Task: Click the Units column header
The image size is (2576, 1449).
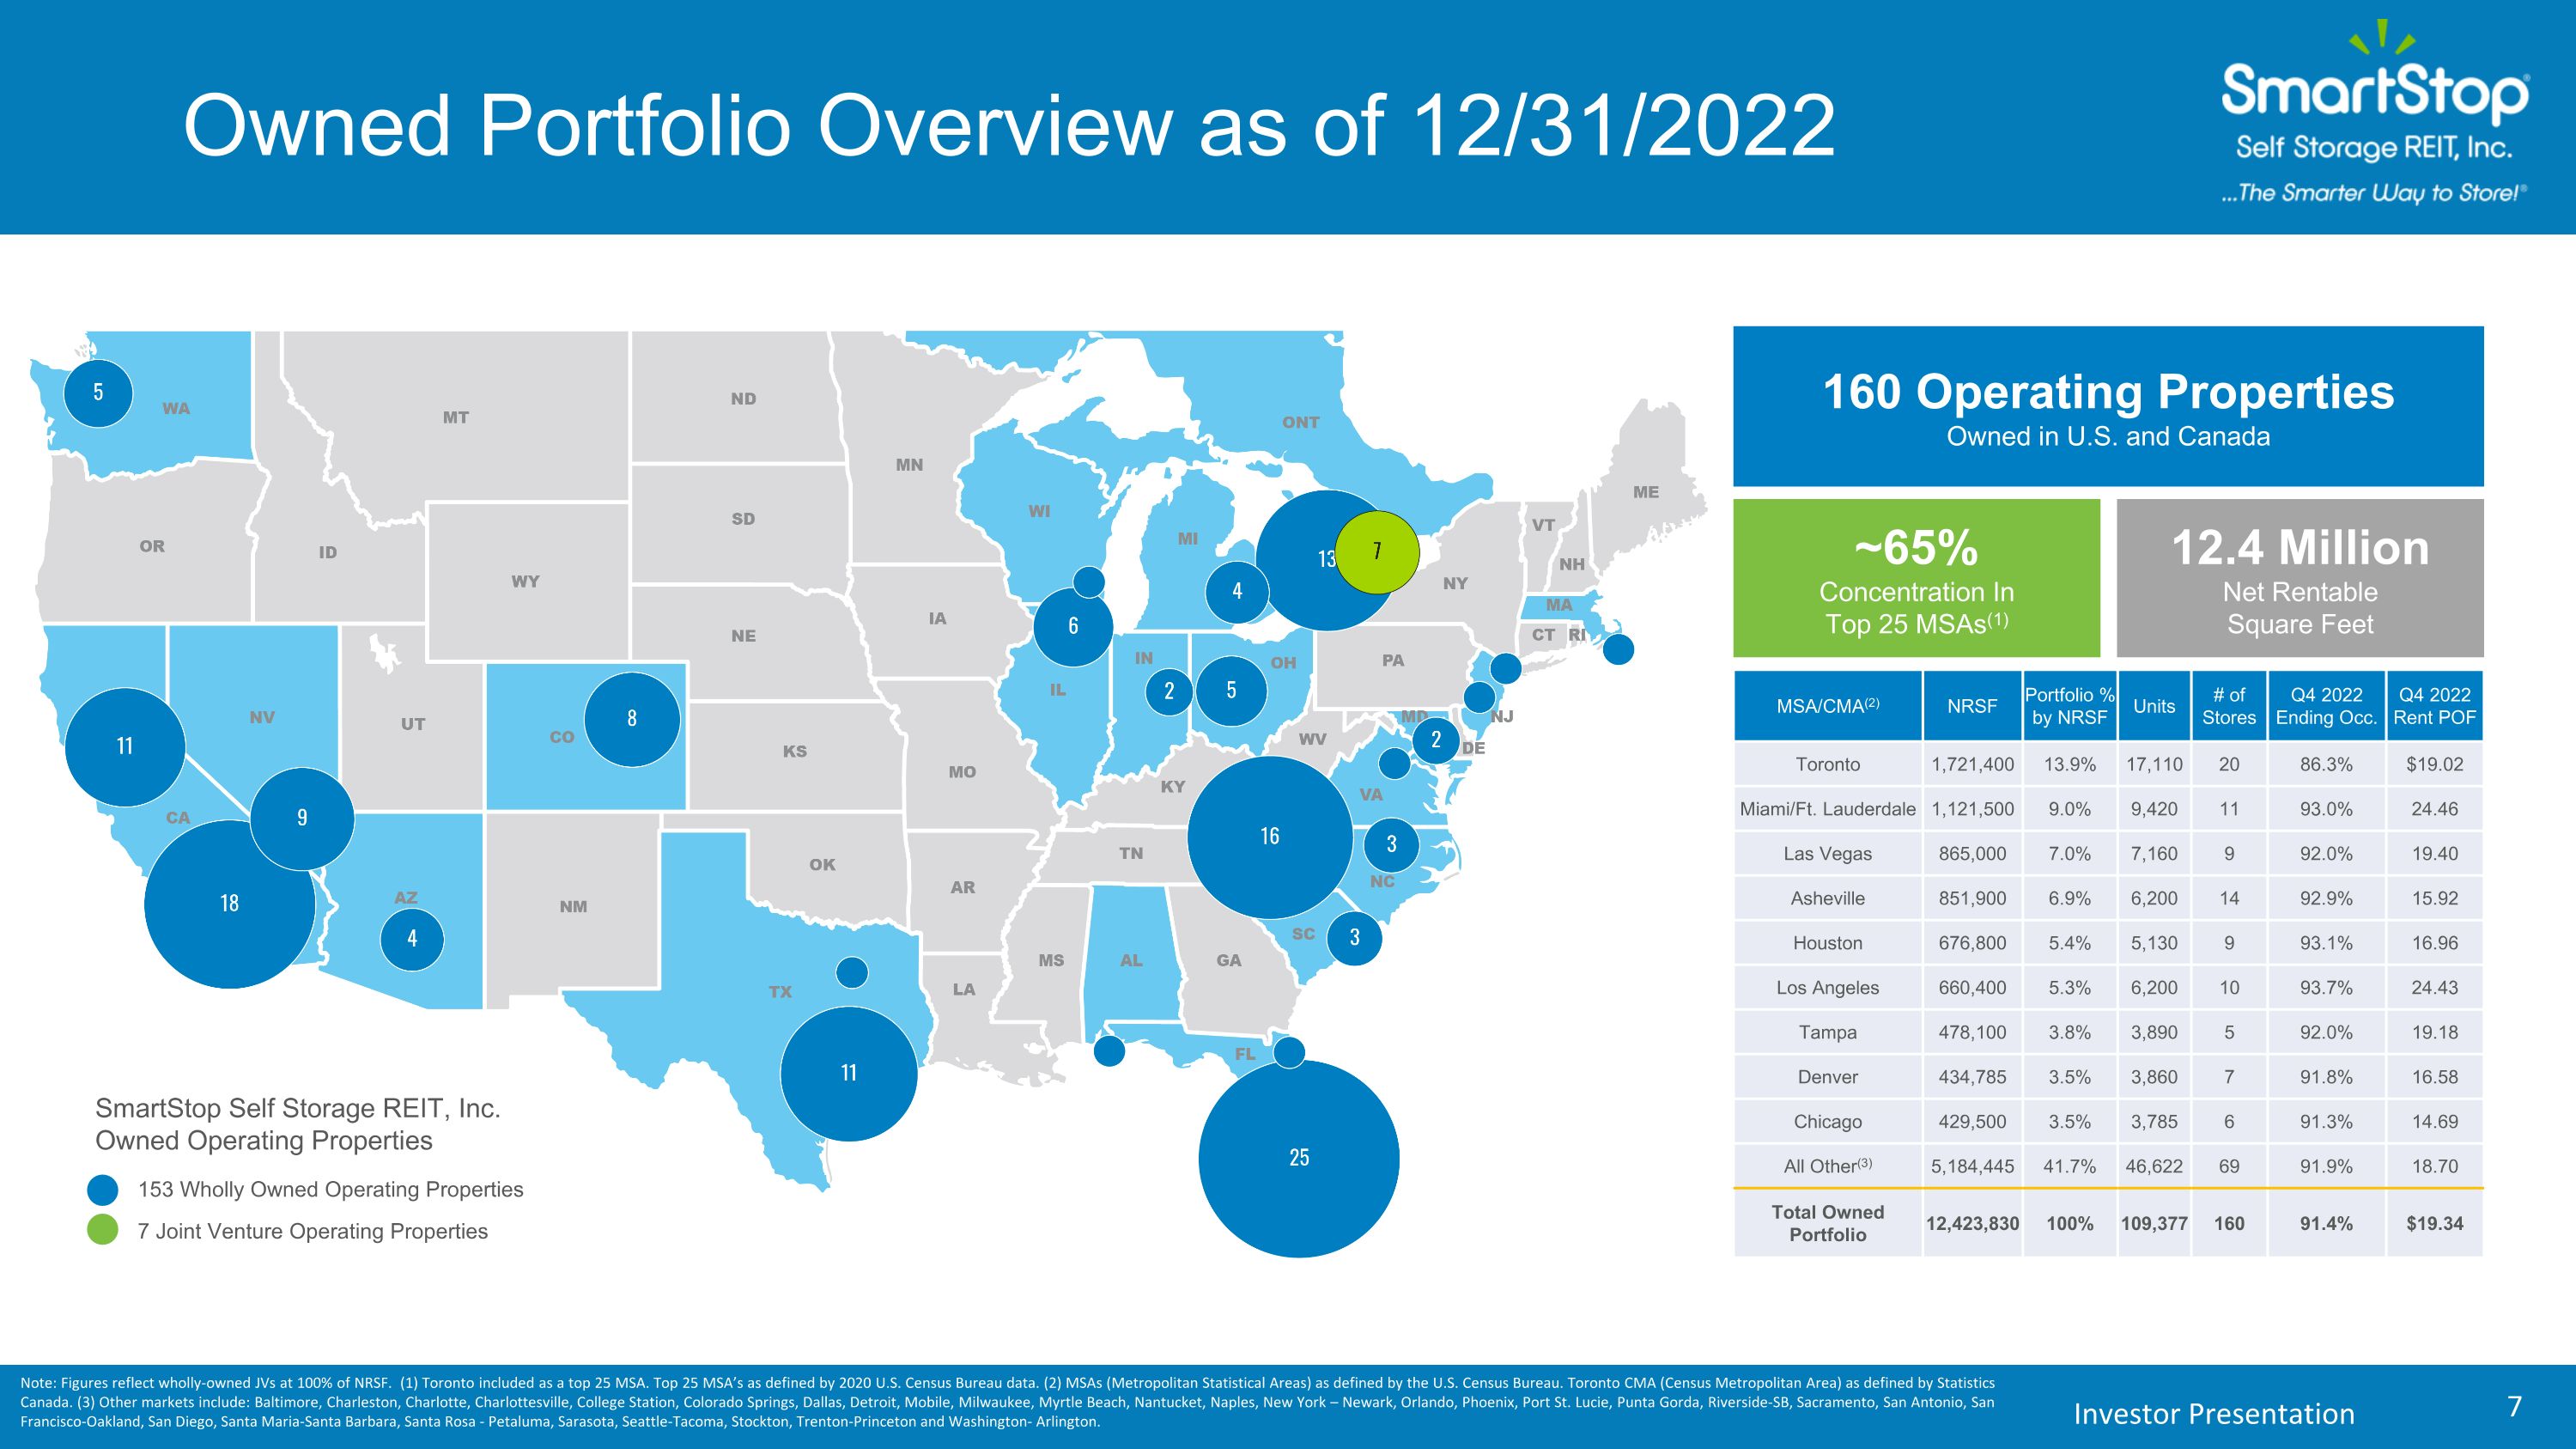Action: (2154, 706)
